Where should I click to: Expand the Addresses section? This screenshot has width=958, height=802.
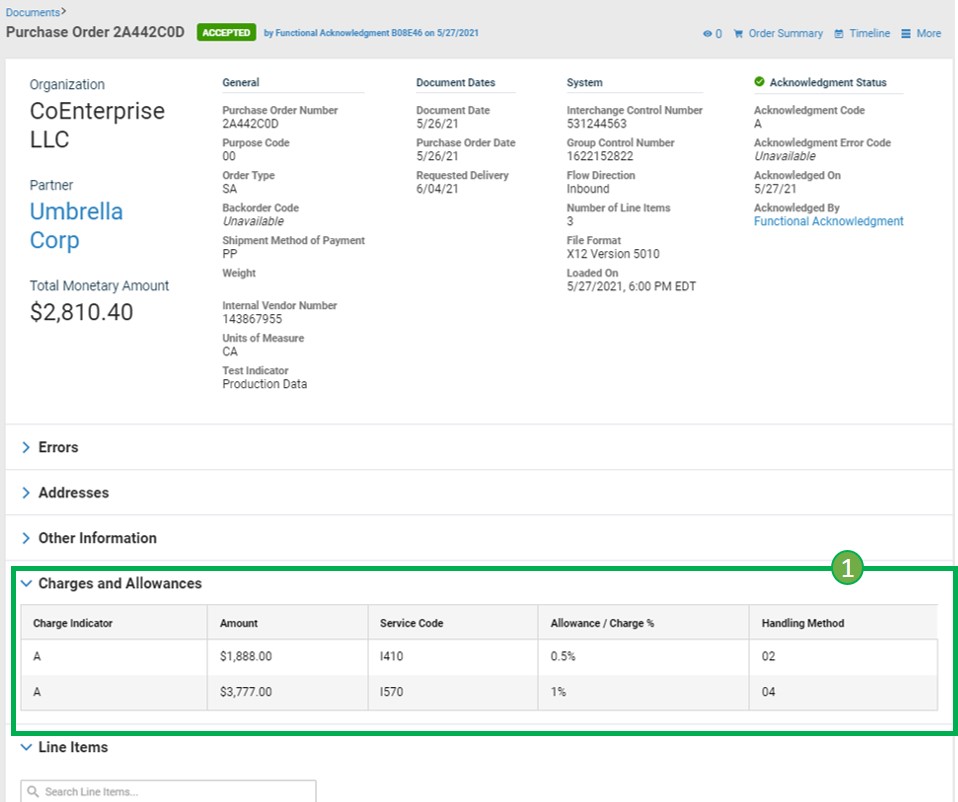(x=26, y=492)
